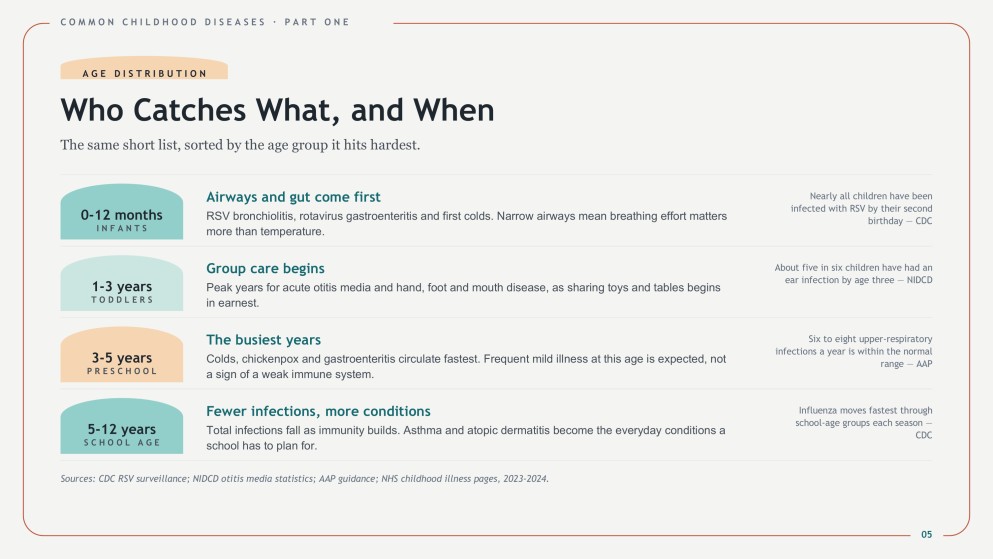Select the 5-12 years School Age badge
This screenshot has width=993, height=559.
coord(122,426)
